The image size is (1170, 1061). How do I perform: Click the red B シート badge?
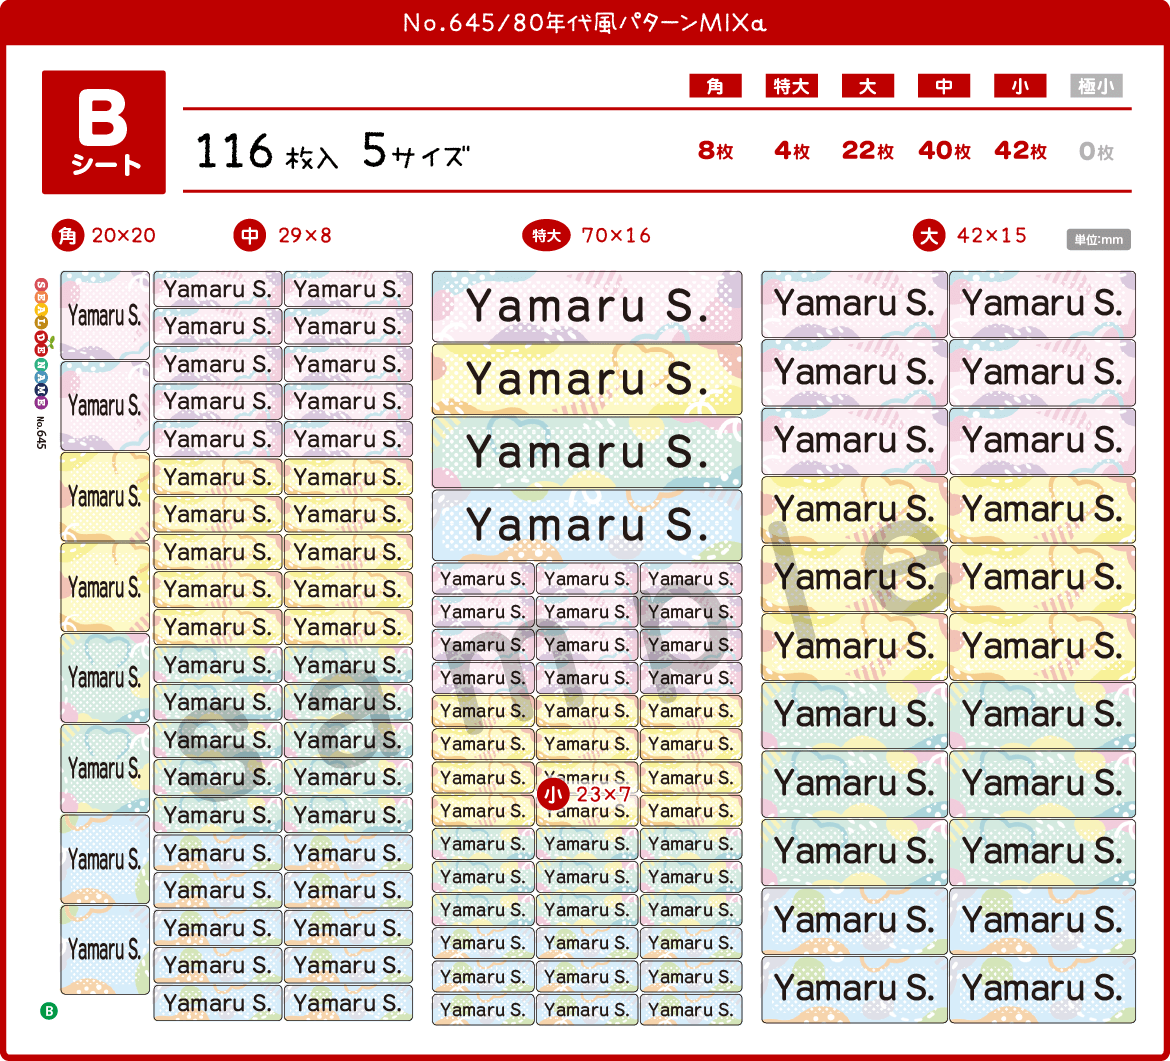pos(104,132)
